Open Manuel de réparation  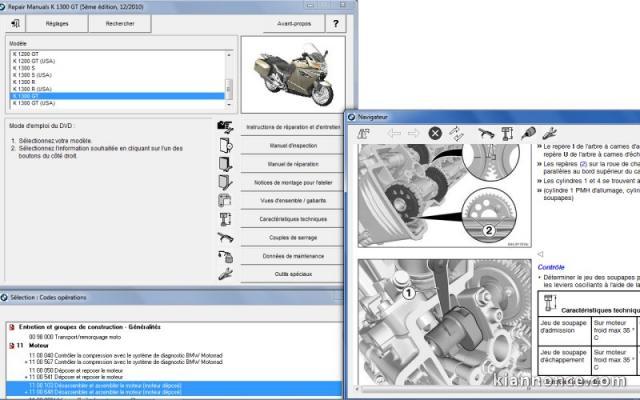coord(294,164)
